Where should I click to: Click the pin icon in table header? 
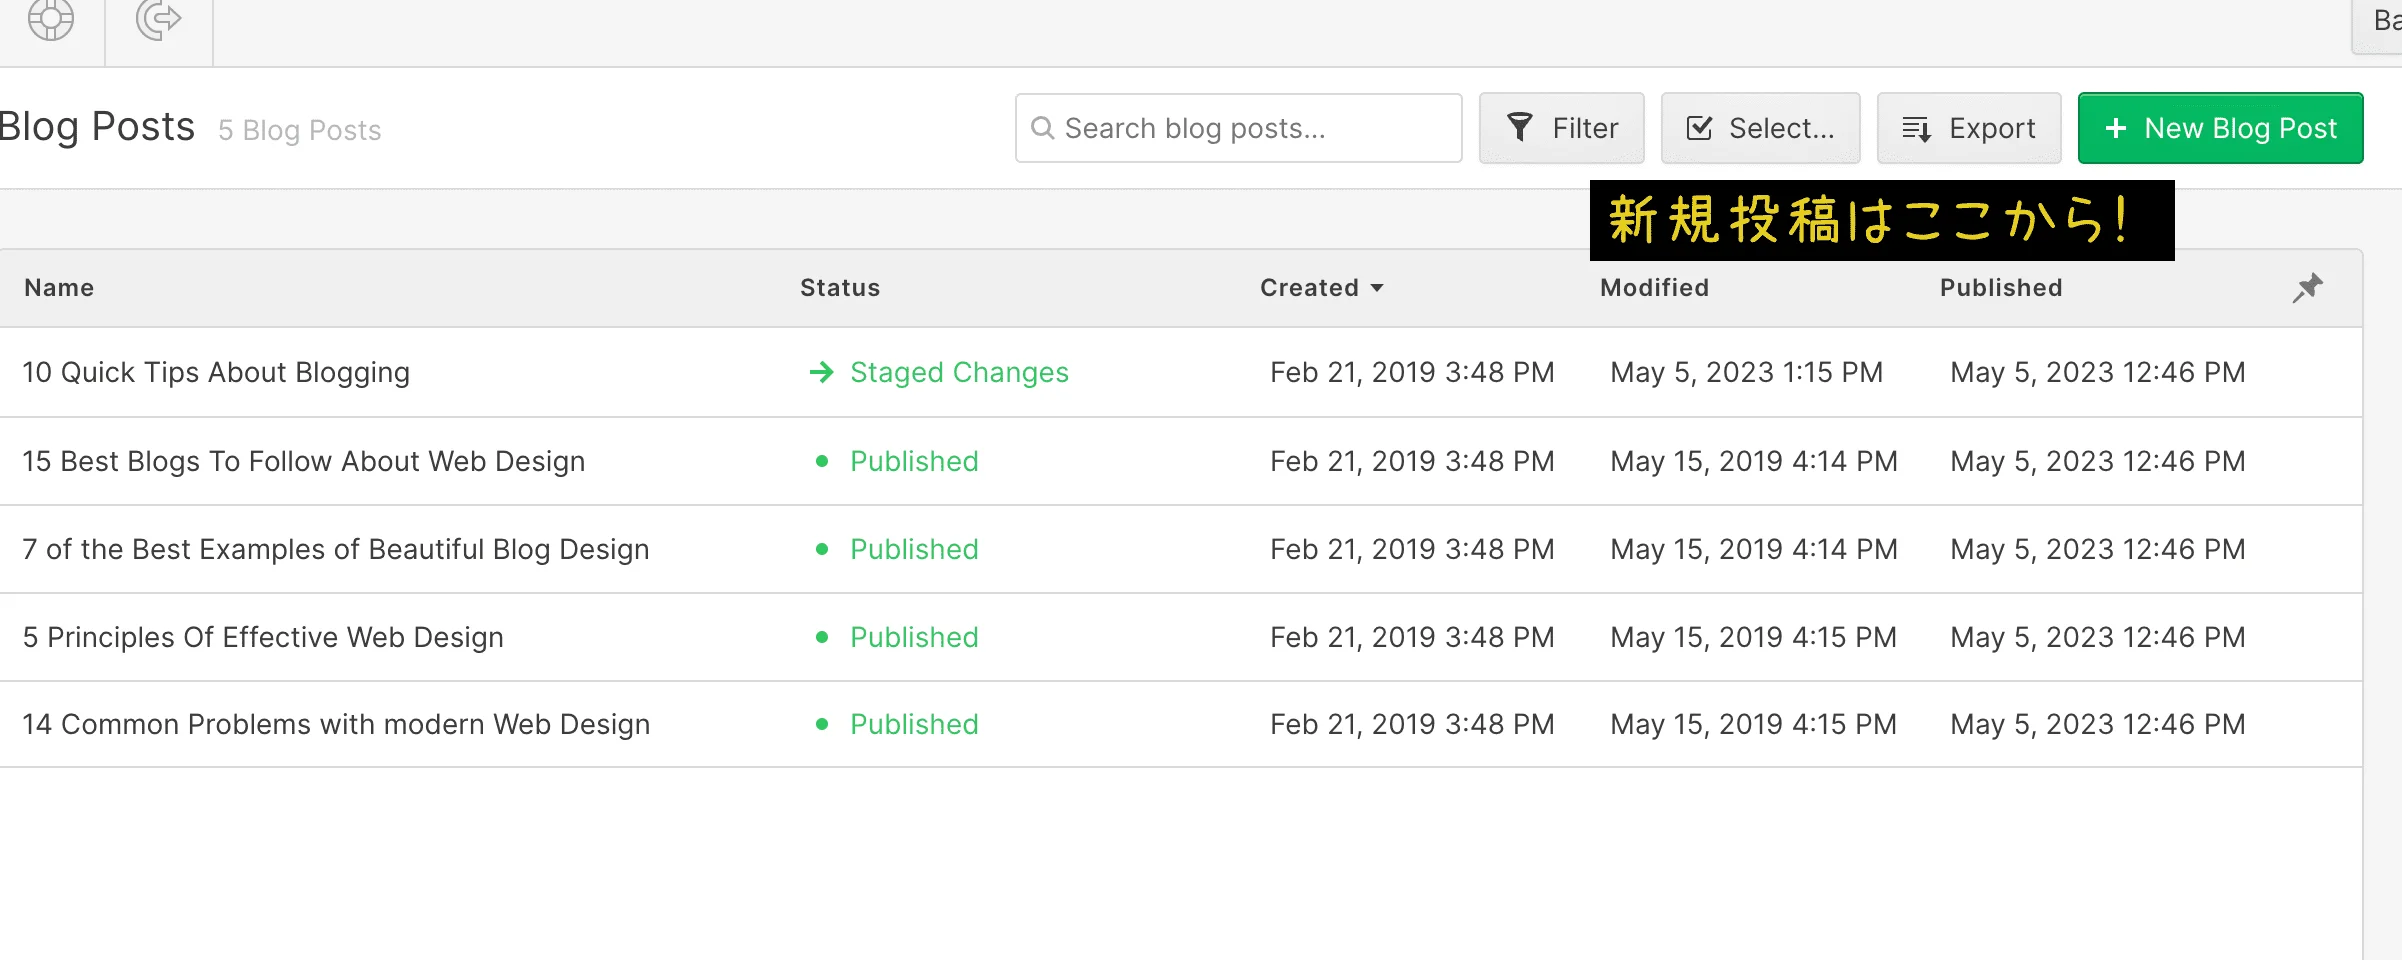coord(2308,288)
